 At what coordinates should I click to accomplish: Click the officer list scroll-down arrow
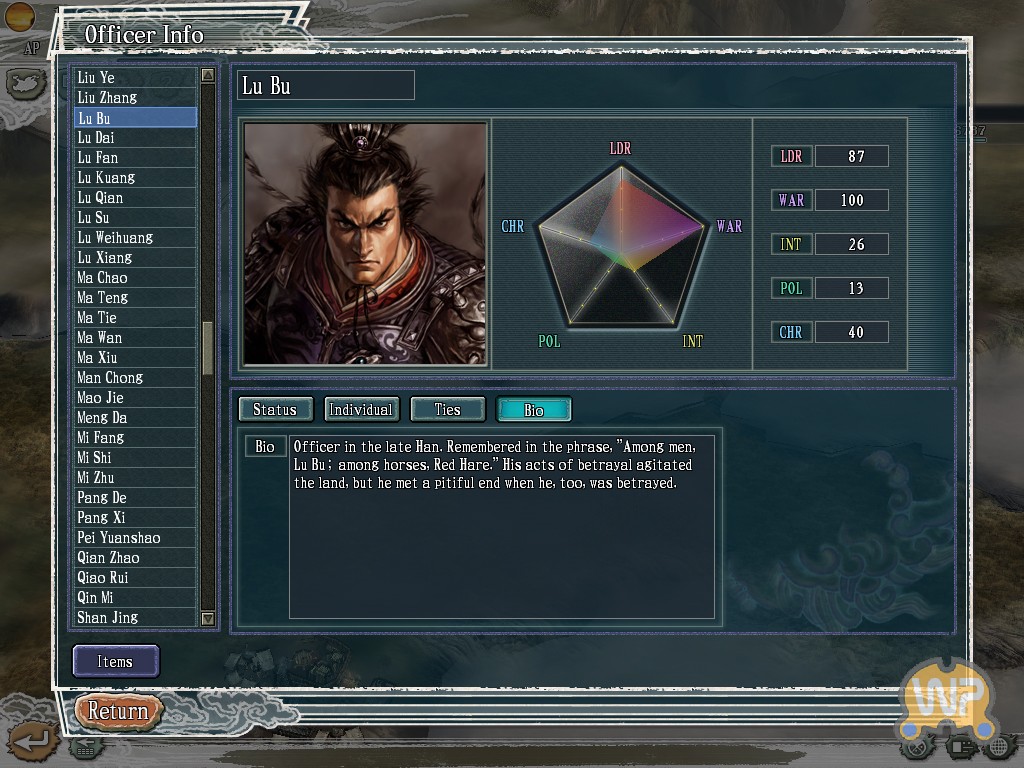208,618
